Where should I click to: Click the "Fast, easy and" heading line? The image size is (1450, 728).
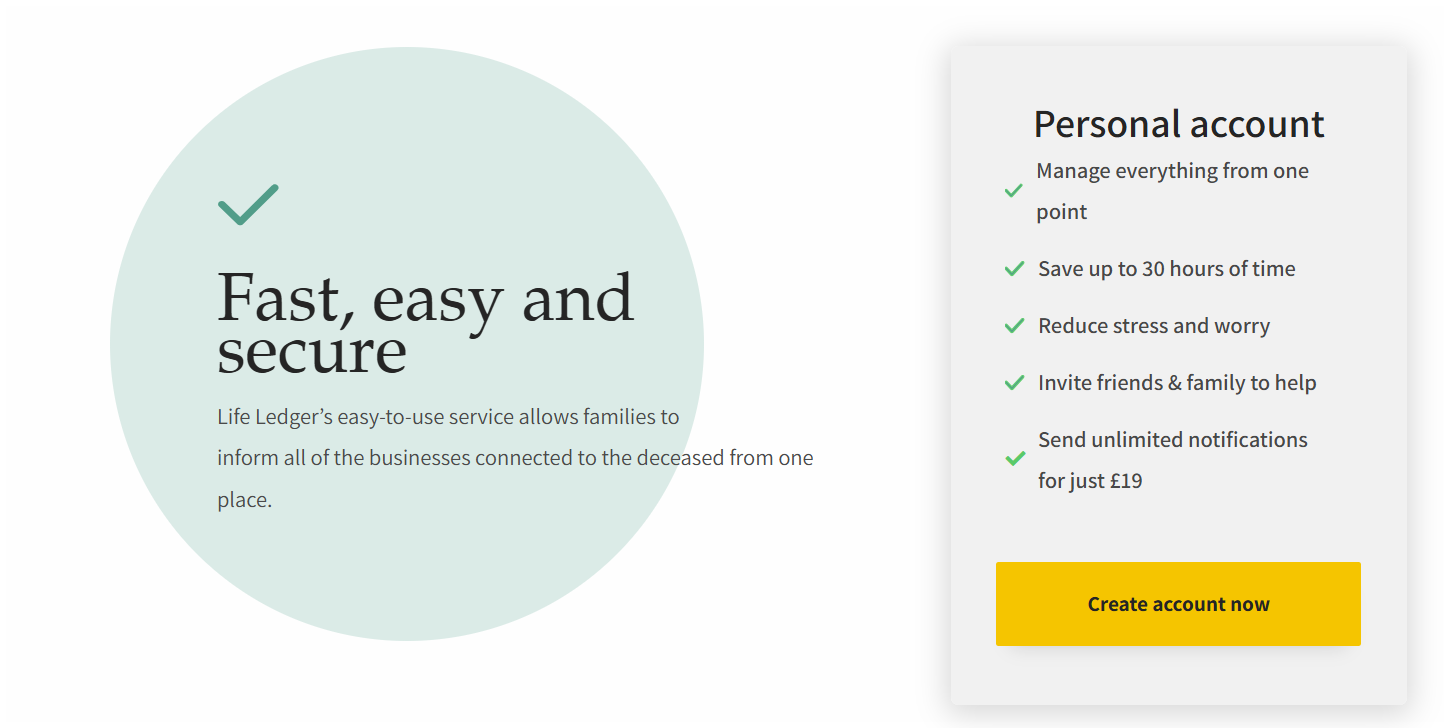(425, 298)
